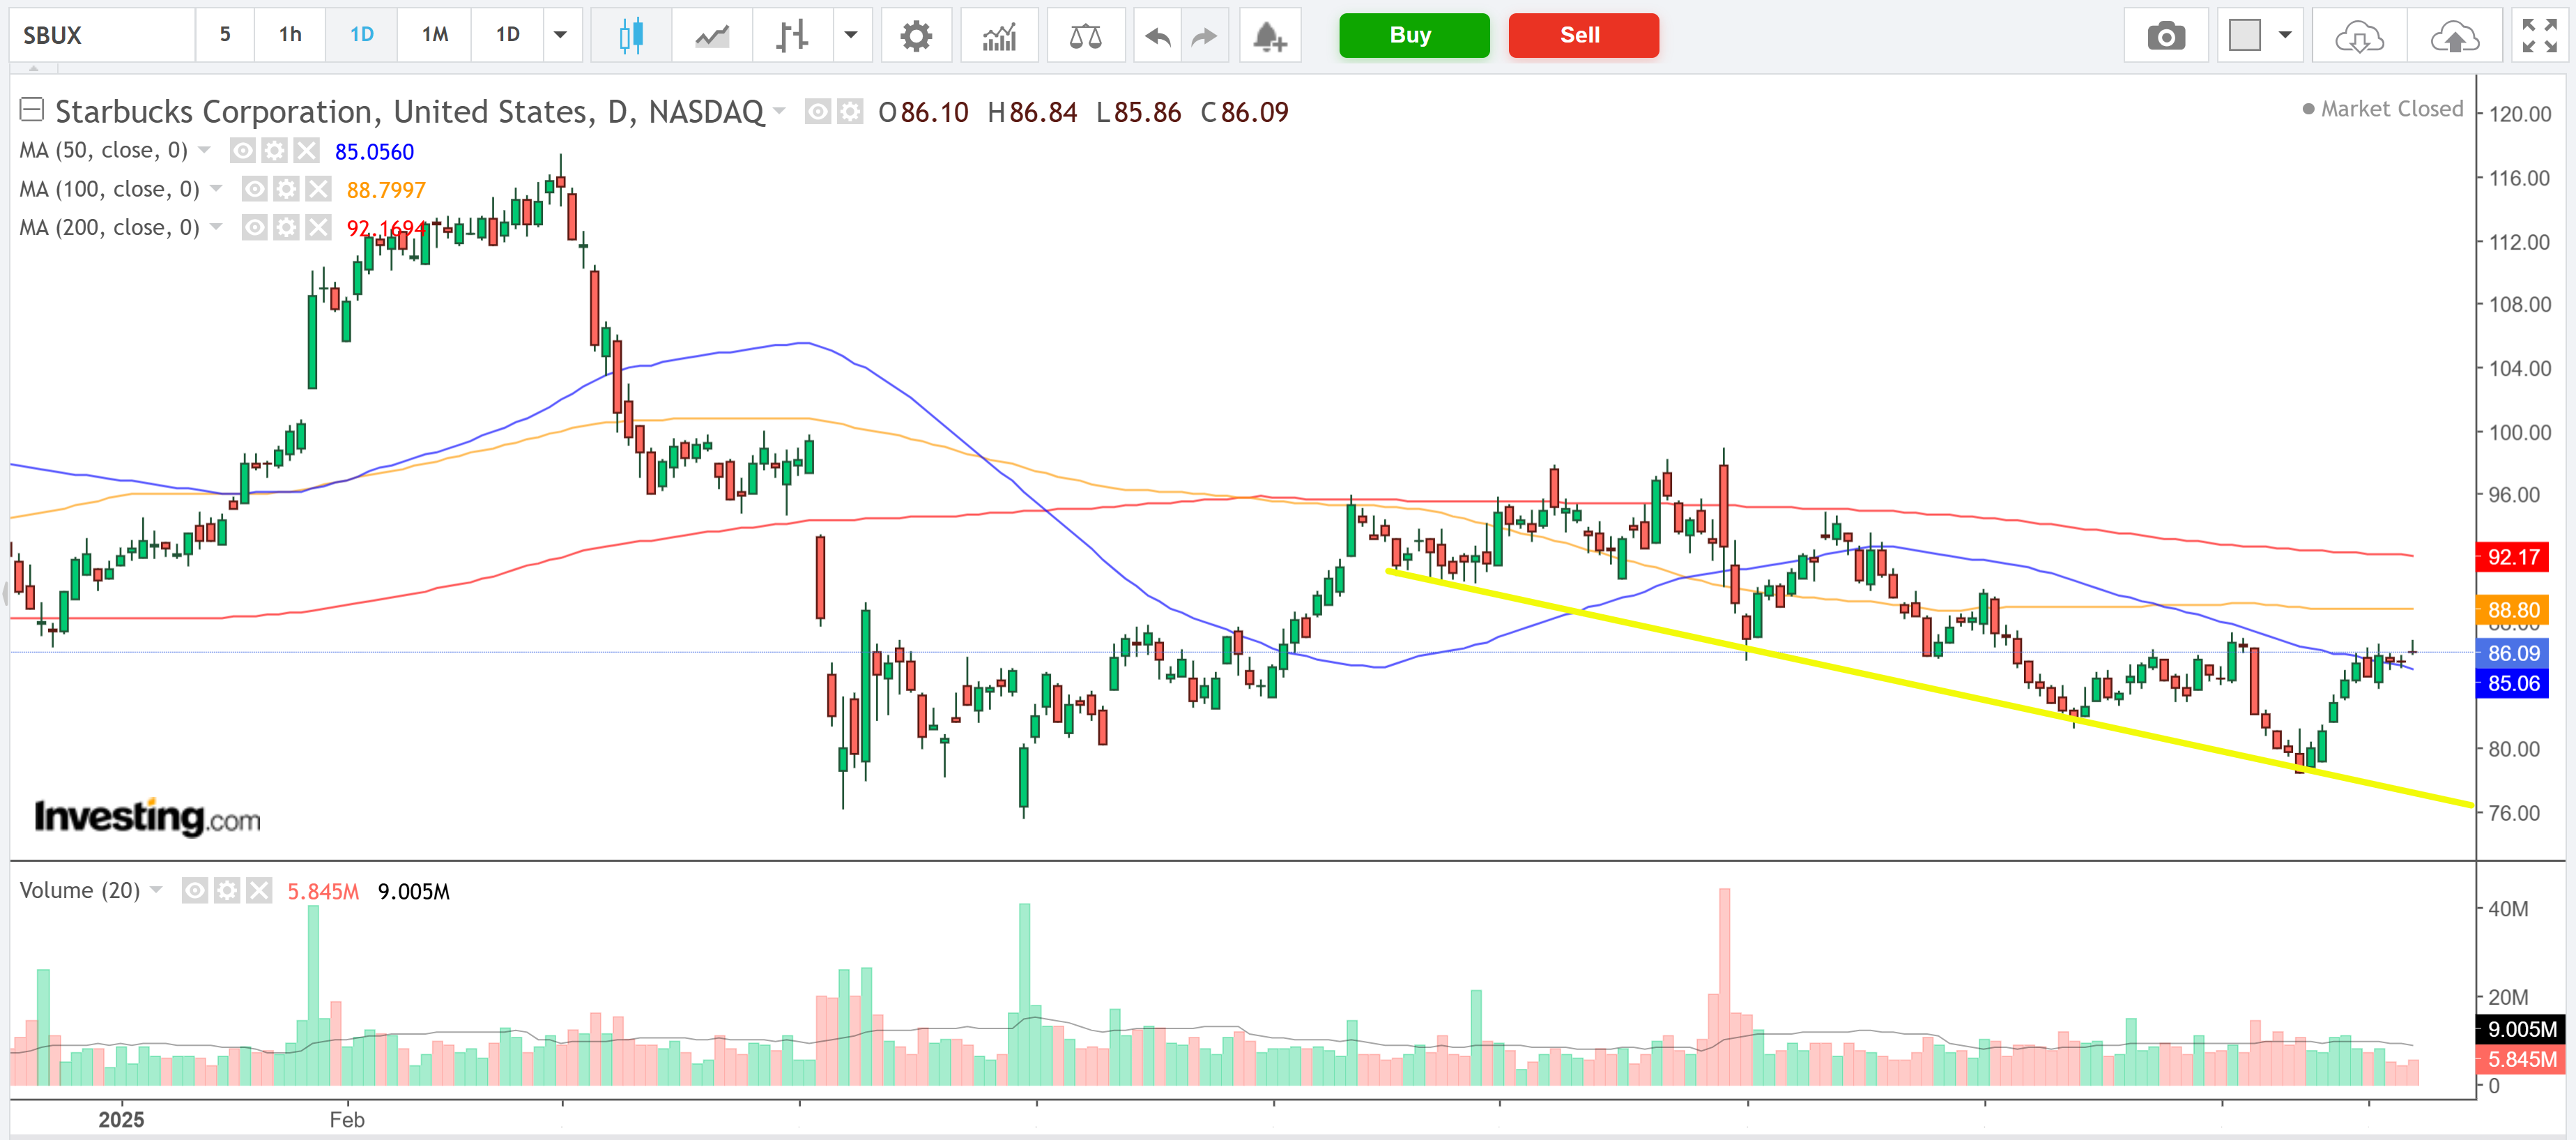Open the indicators icon in toolbar
The height and width of the screenshot is (1140, 2576).
(x=999, y=36)
